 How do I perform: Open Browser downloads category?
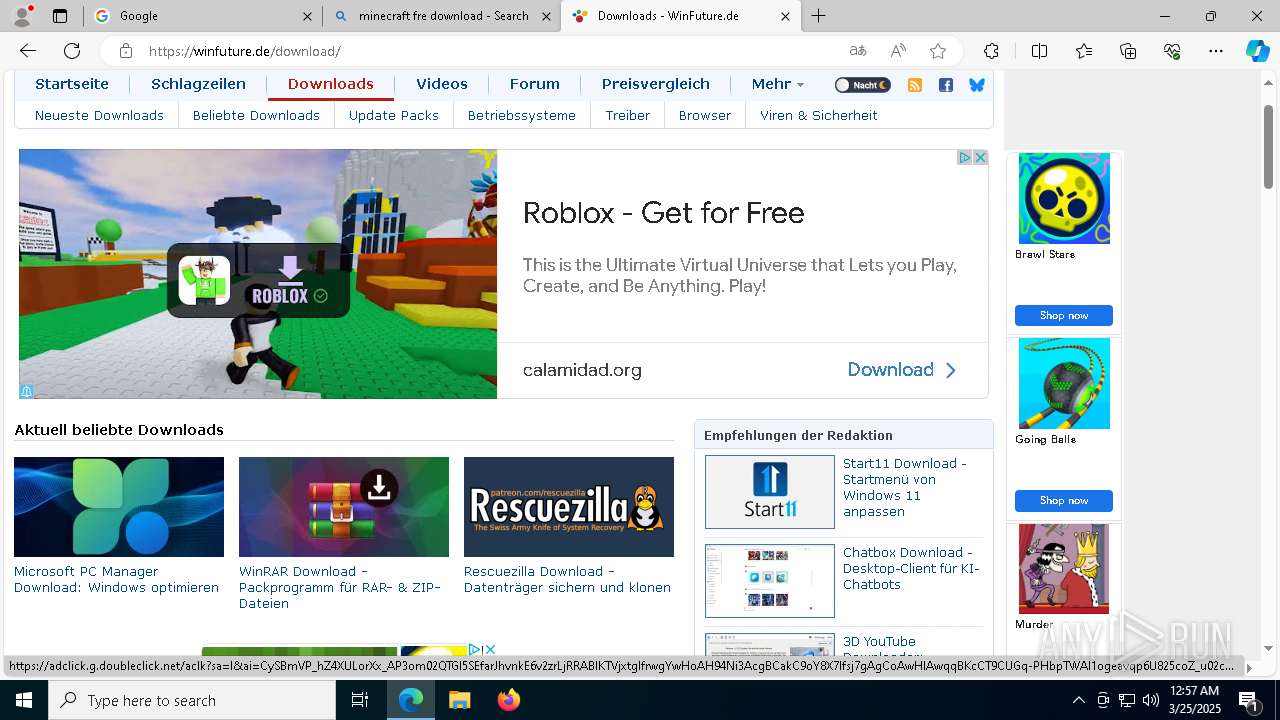click(705, 115)
